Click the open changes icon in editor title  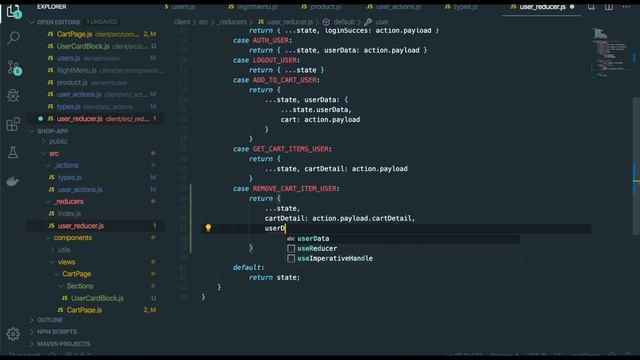pyautogui.click(x=591, y=7)
